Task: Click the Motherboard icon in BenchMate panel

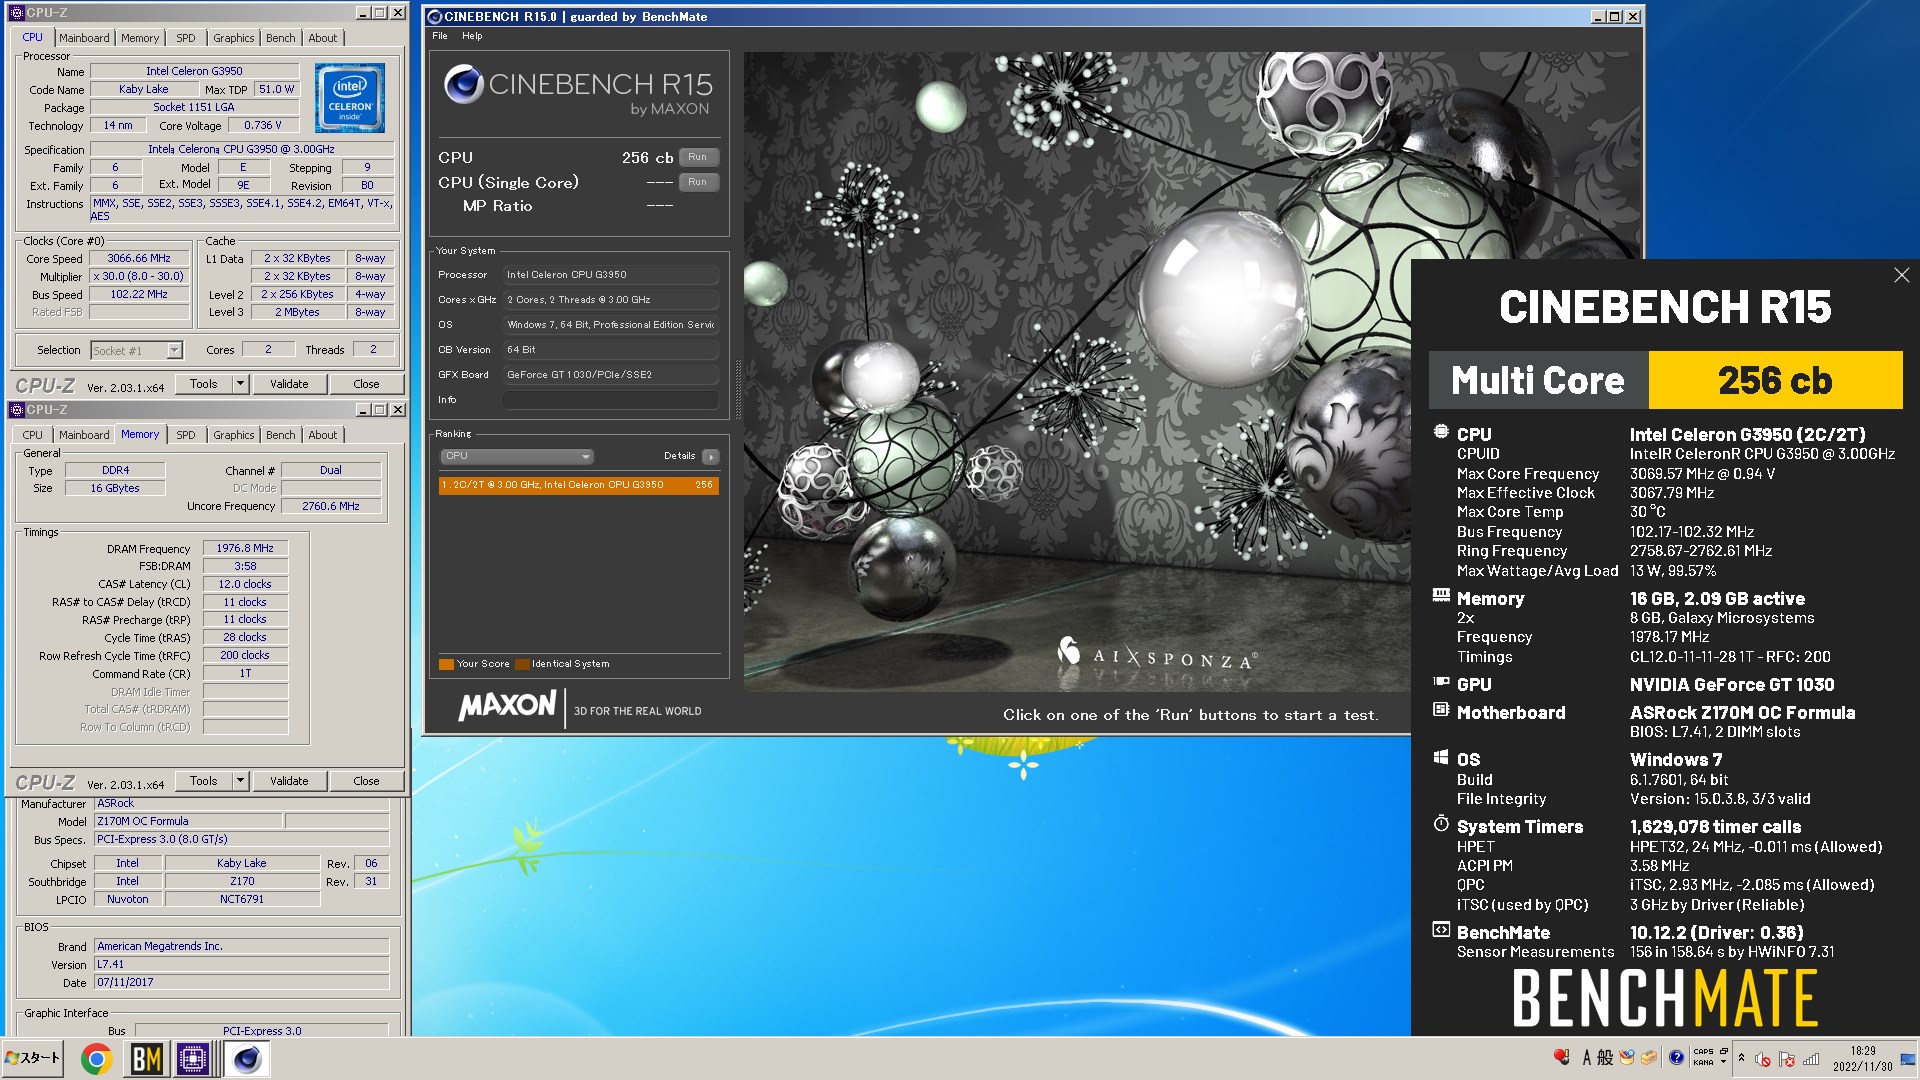Action: point(1441,710)
